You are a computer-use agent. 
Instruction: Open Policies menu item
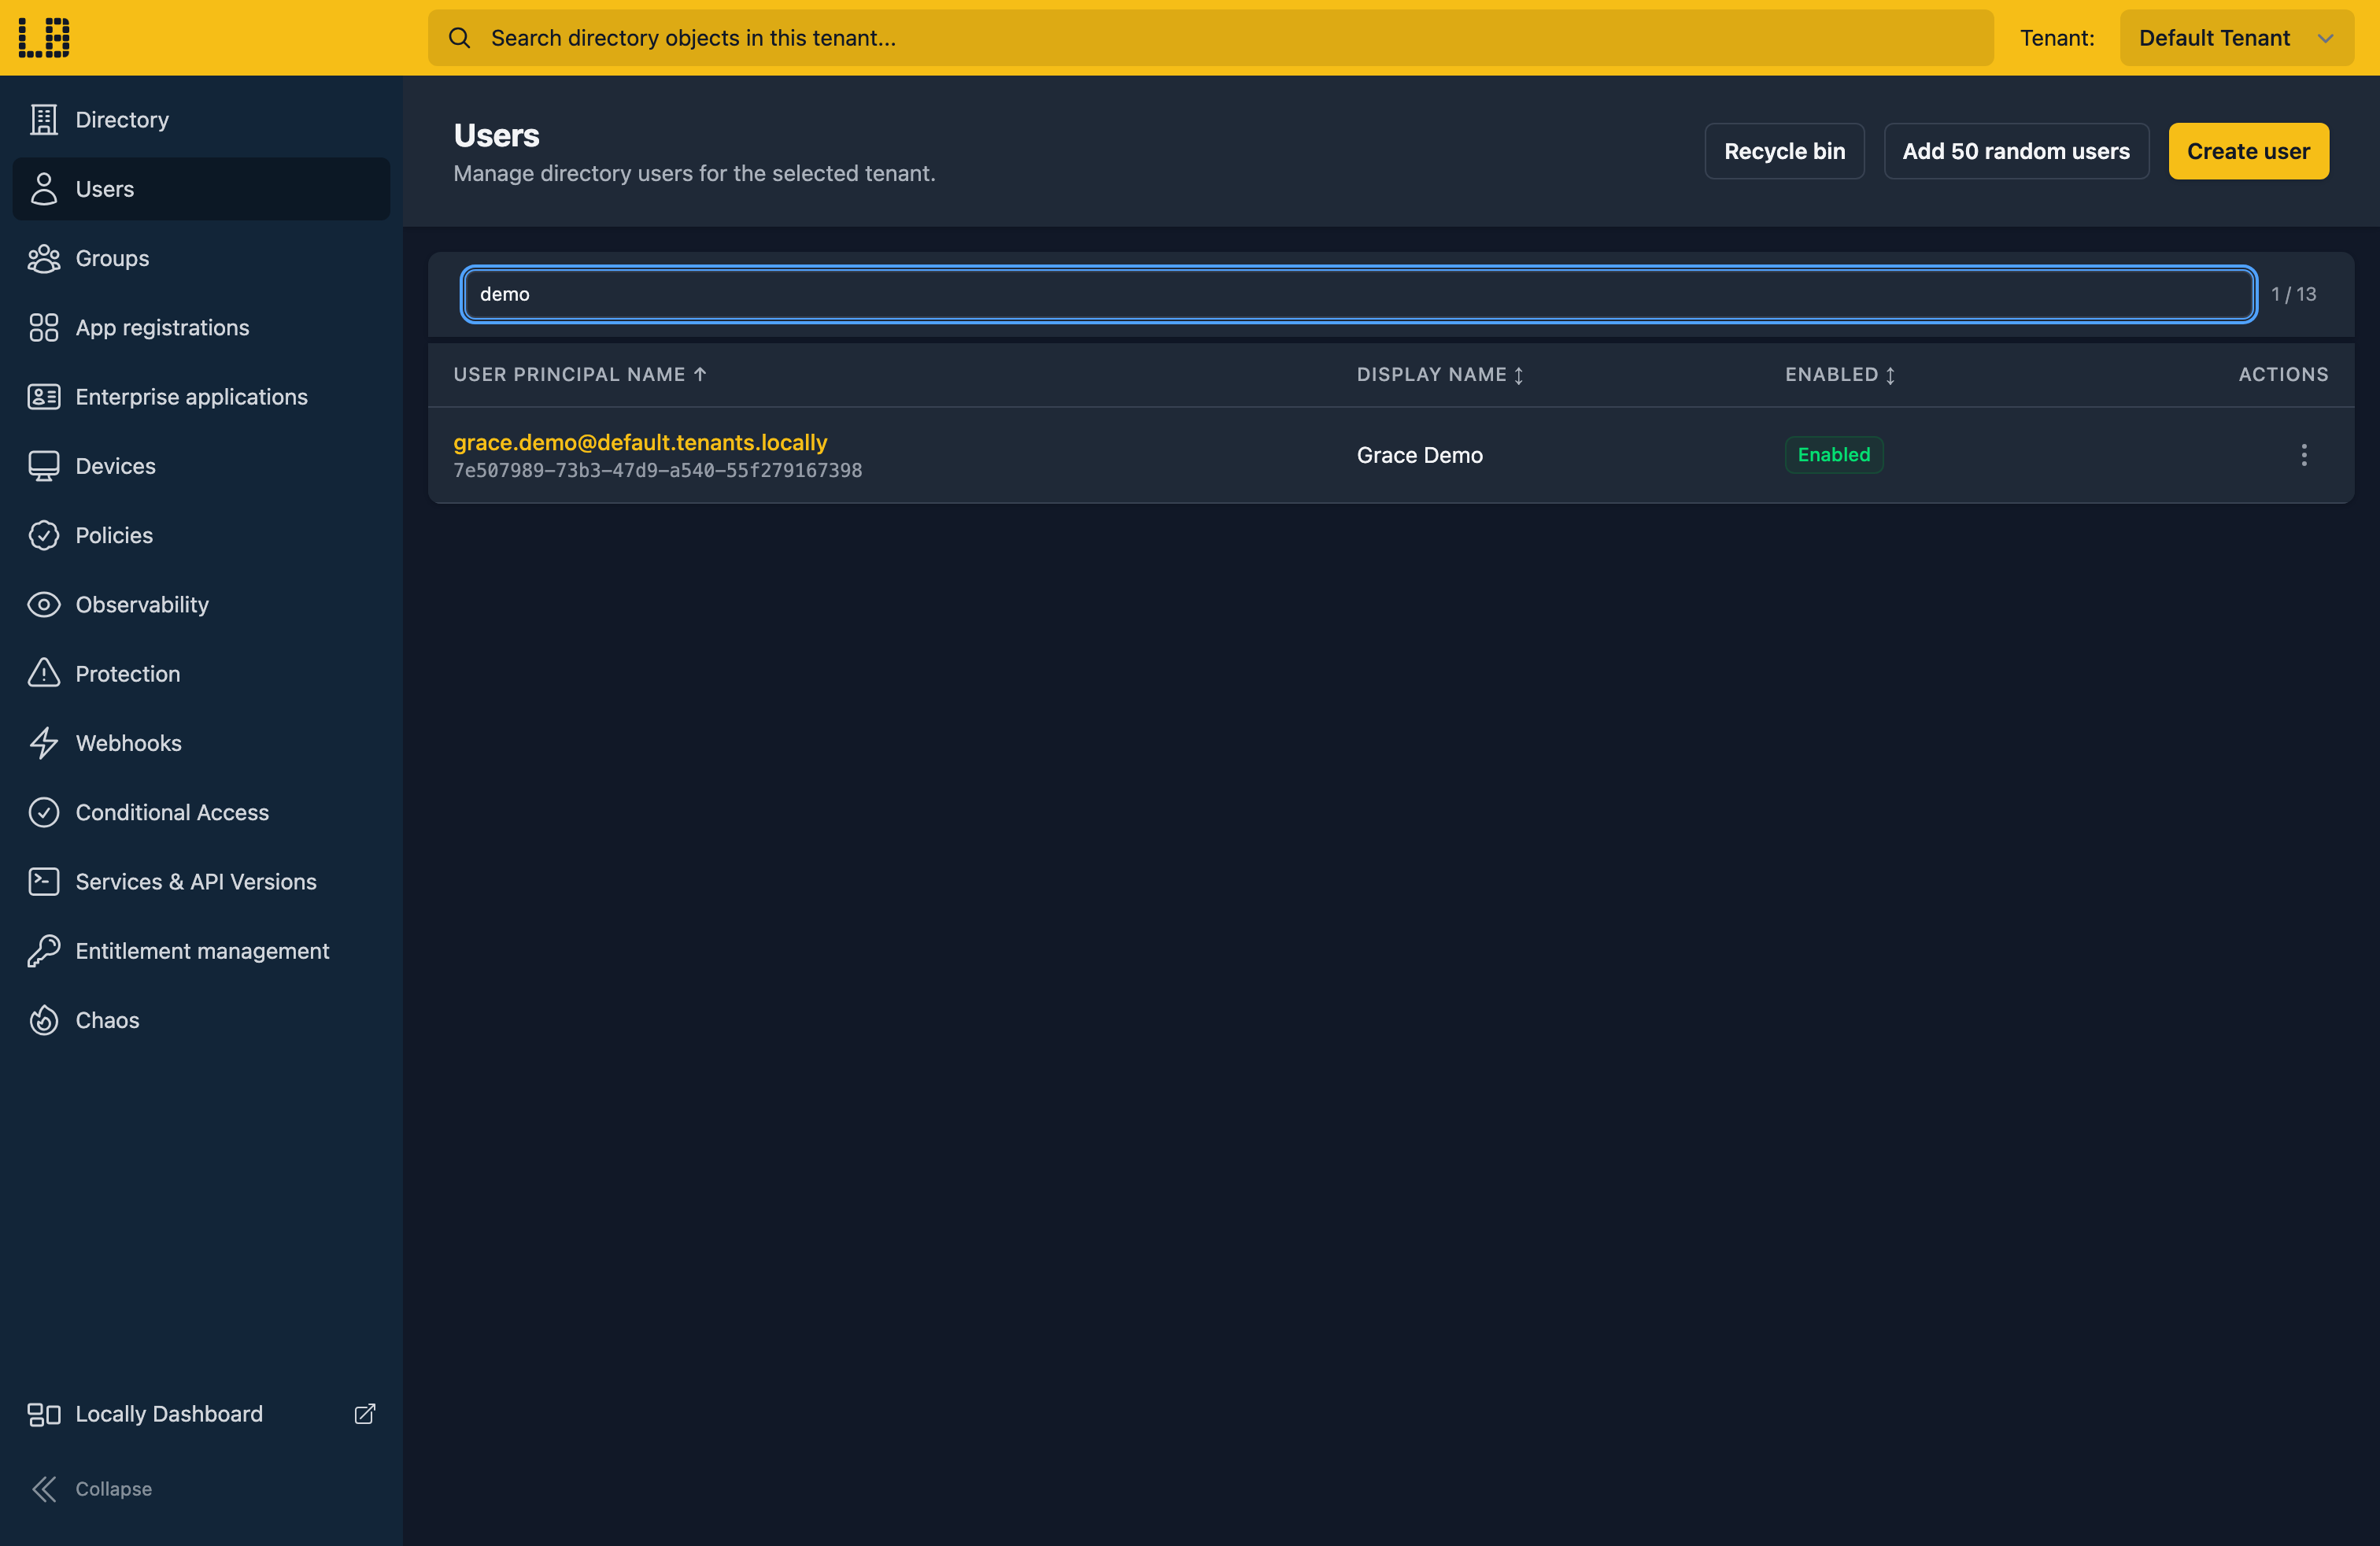[x=201, y=535]
